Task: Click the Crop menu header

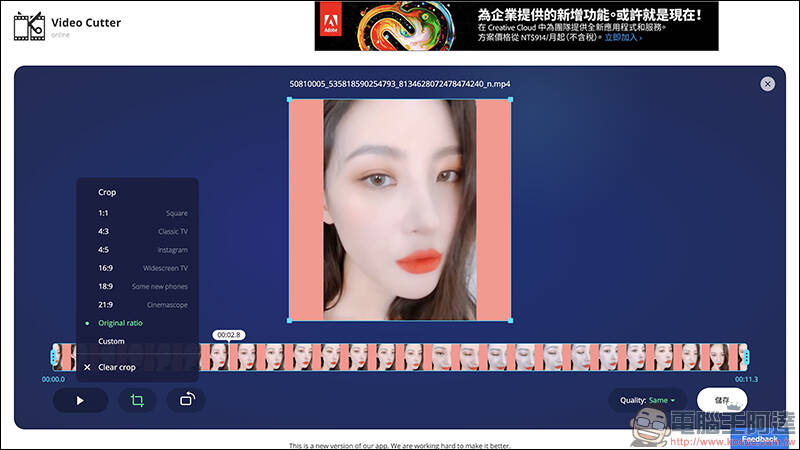Action: coord(107,192)
